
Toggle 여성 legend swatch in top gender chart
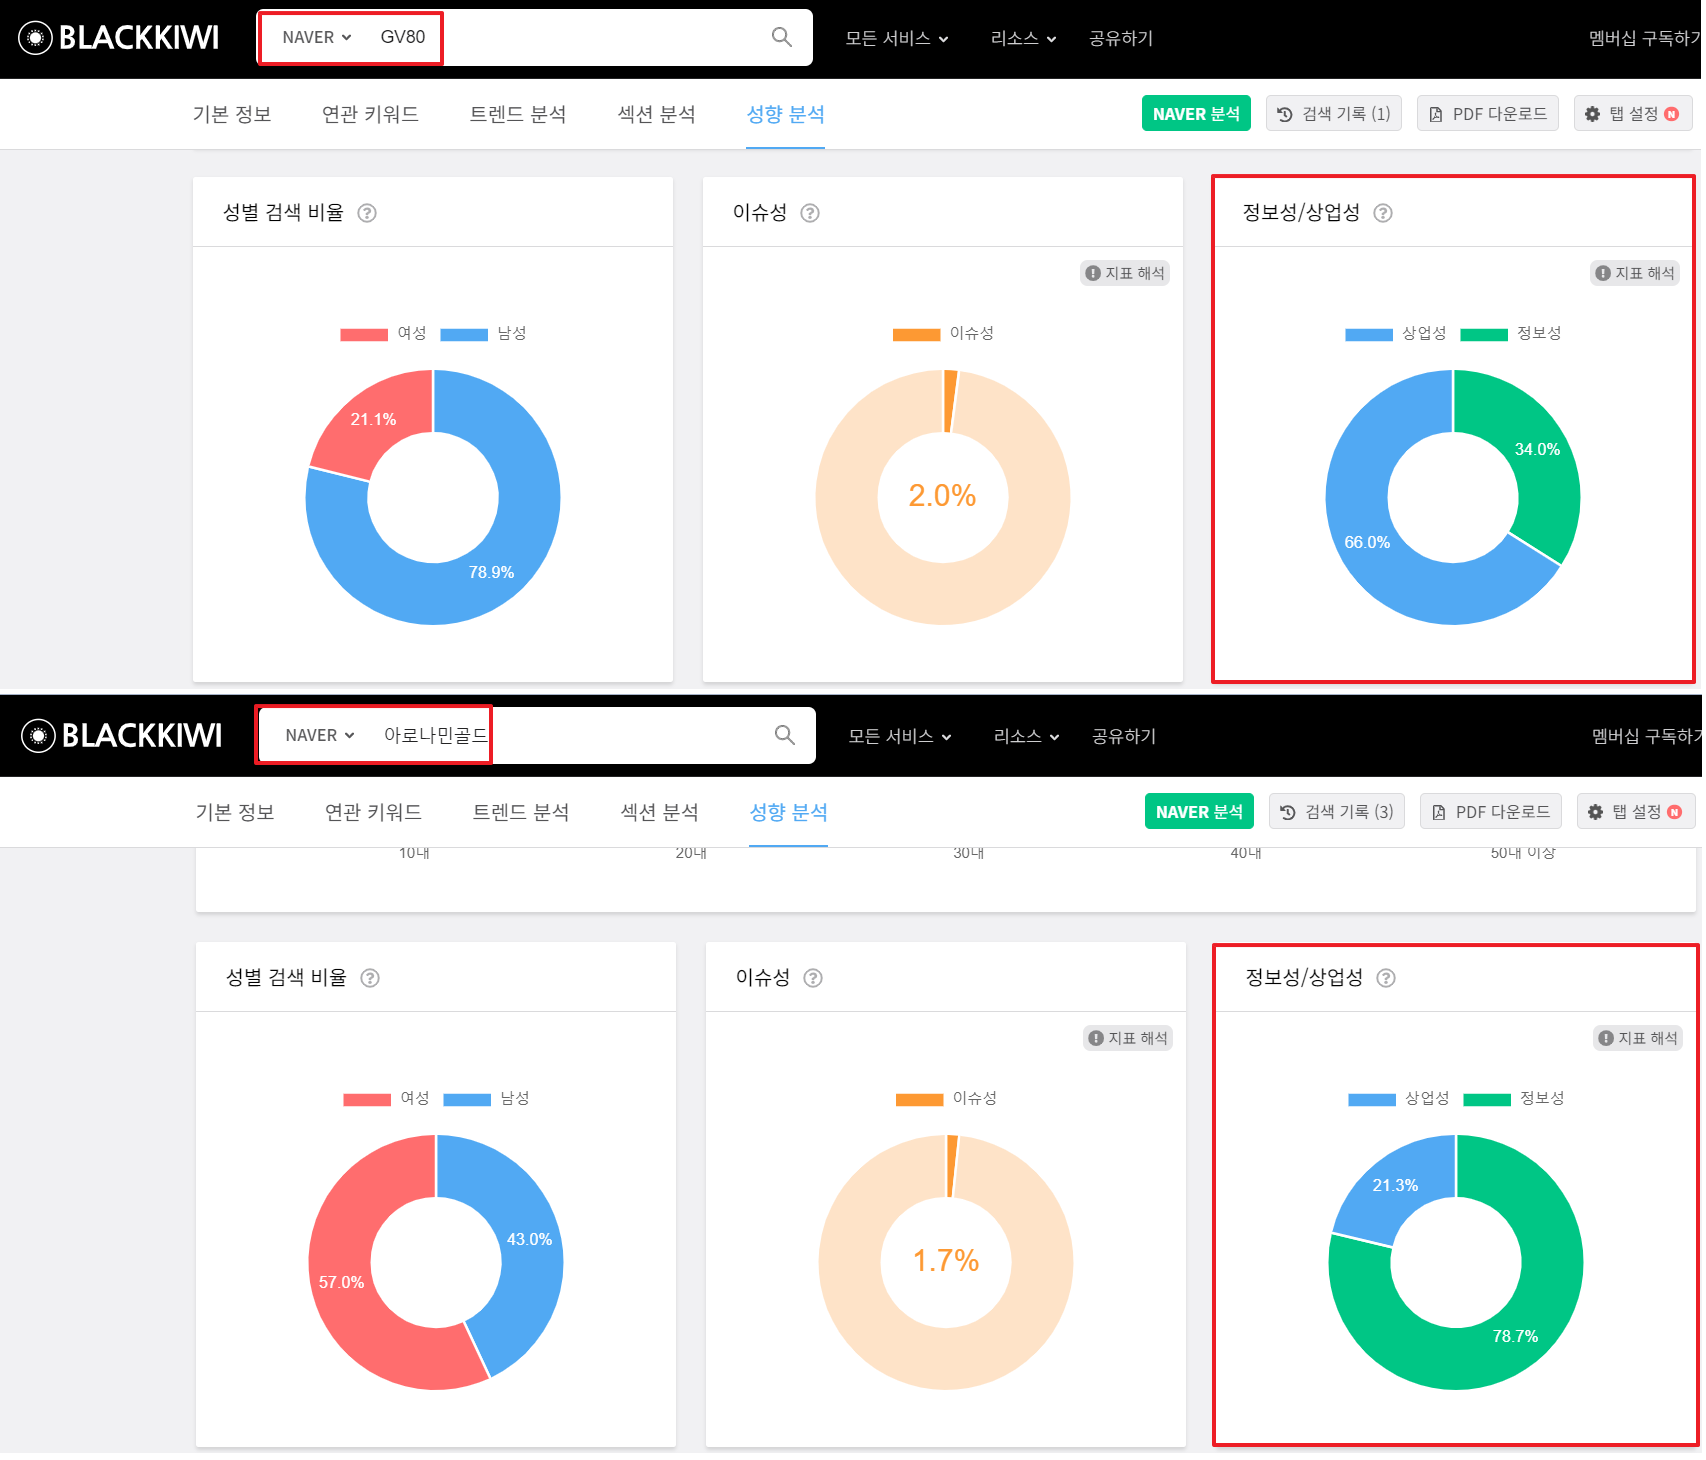(x=364, y=334)
